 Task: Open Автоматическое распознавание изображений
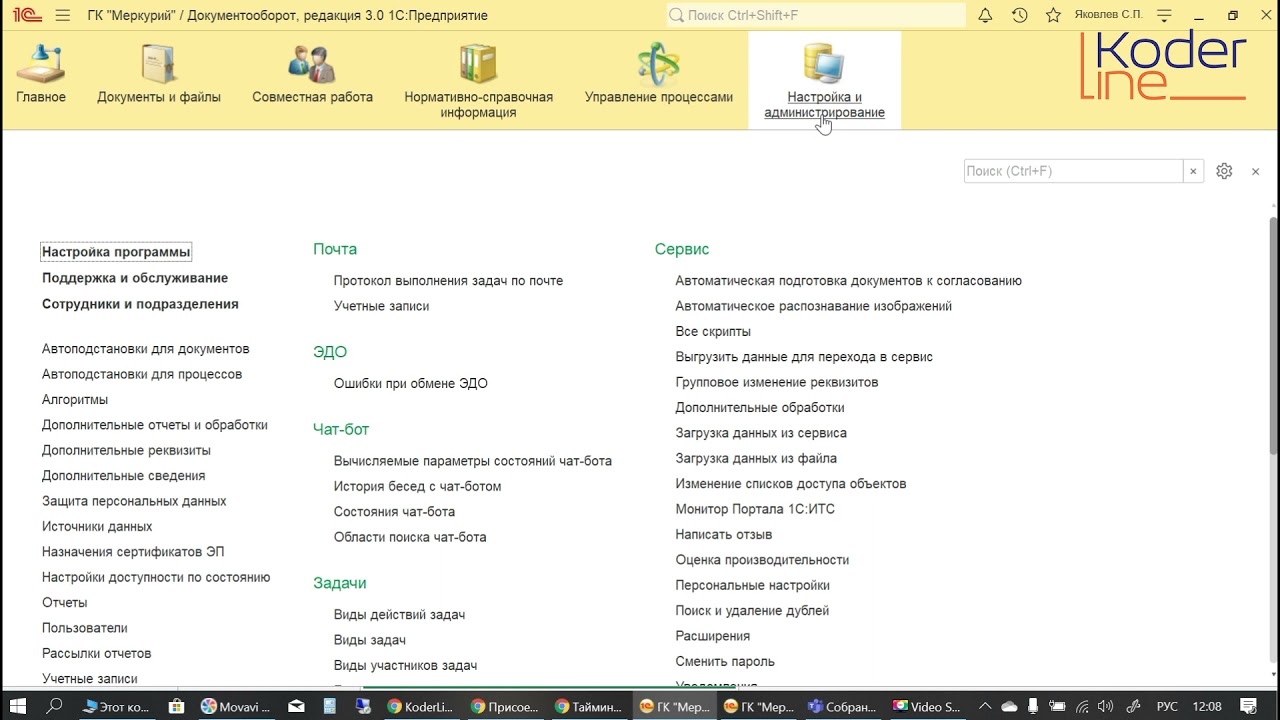[x=814, y=306]
